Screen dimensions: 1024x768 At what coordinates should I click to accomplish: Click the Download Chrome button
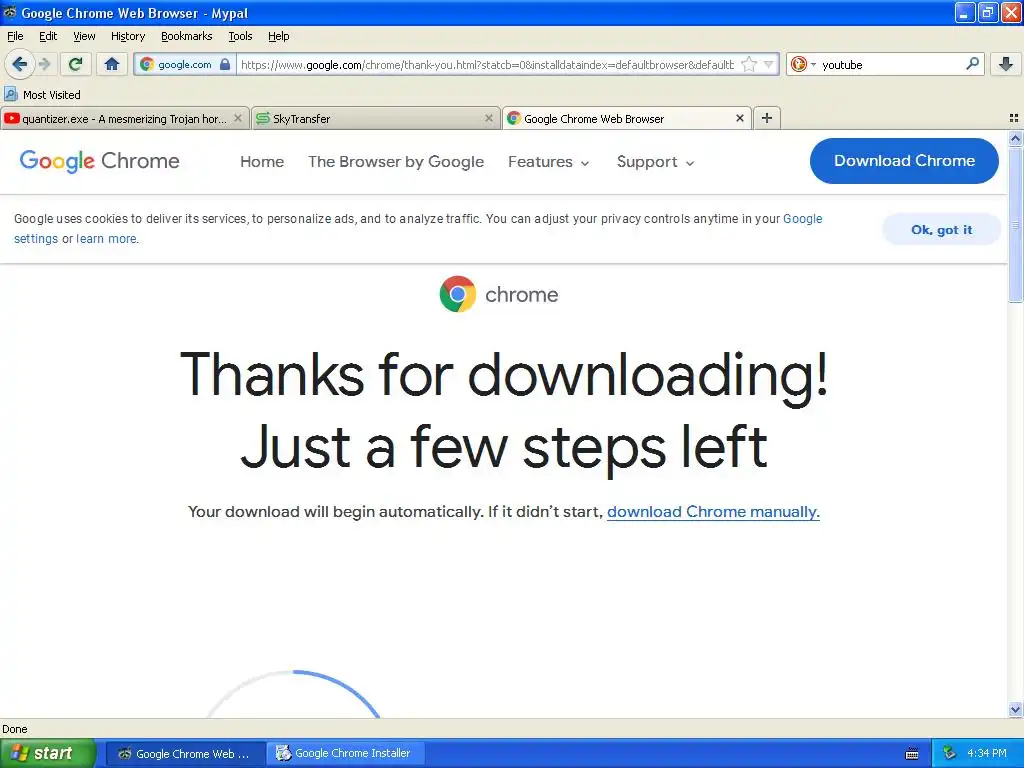pos(904,161)
